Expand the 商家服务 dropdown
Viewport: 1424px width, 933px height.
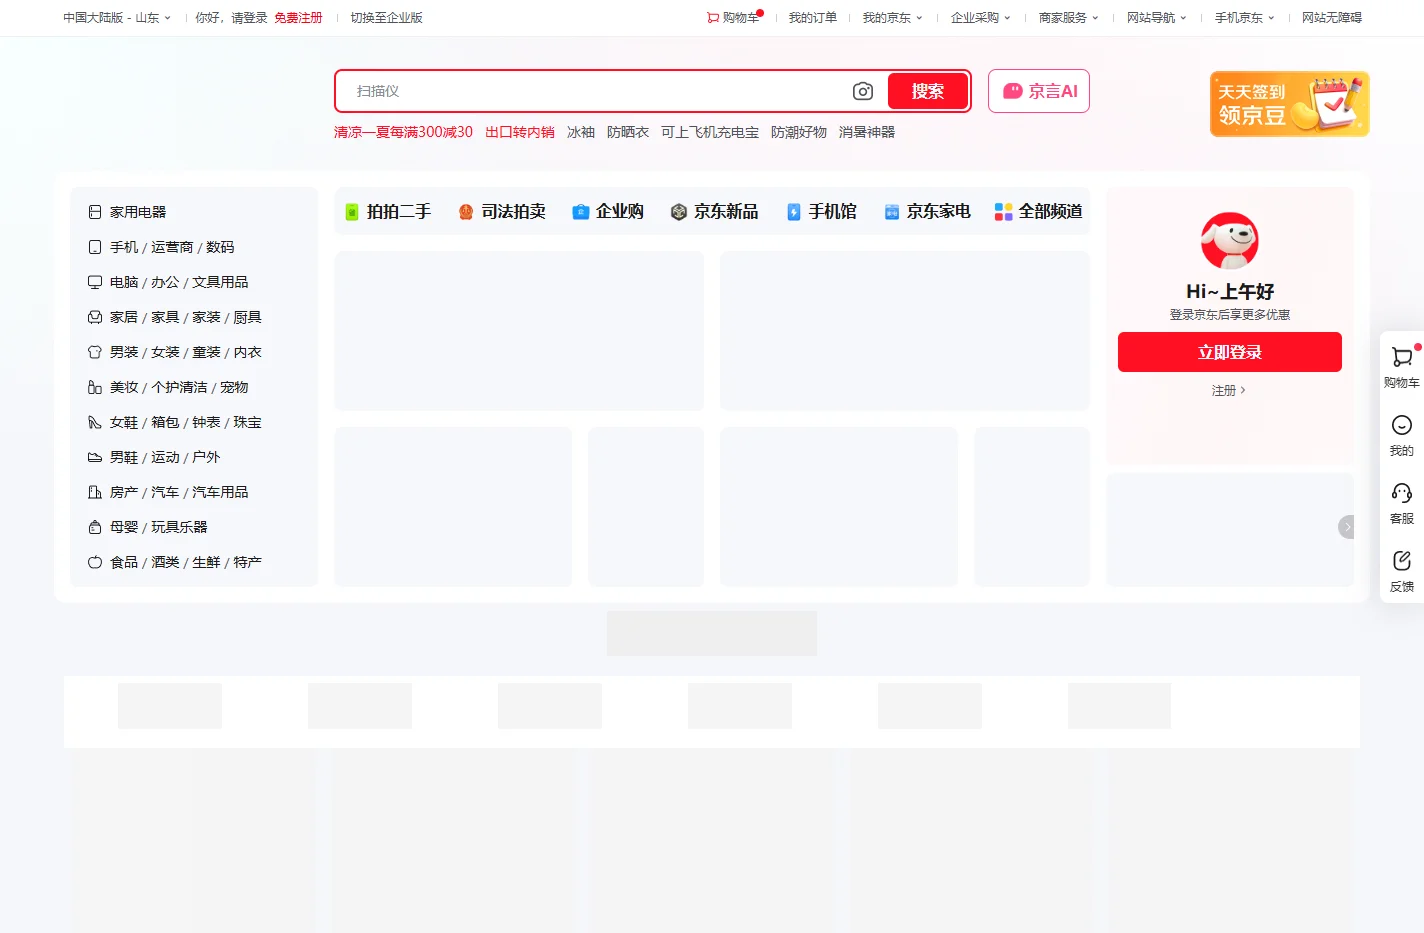pyautogui.click(x=1069, y=18)
